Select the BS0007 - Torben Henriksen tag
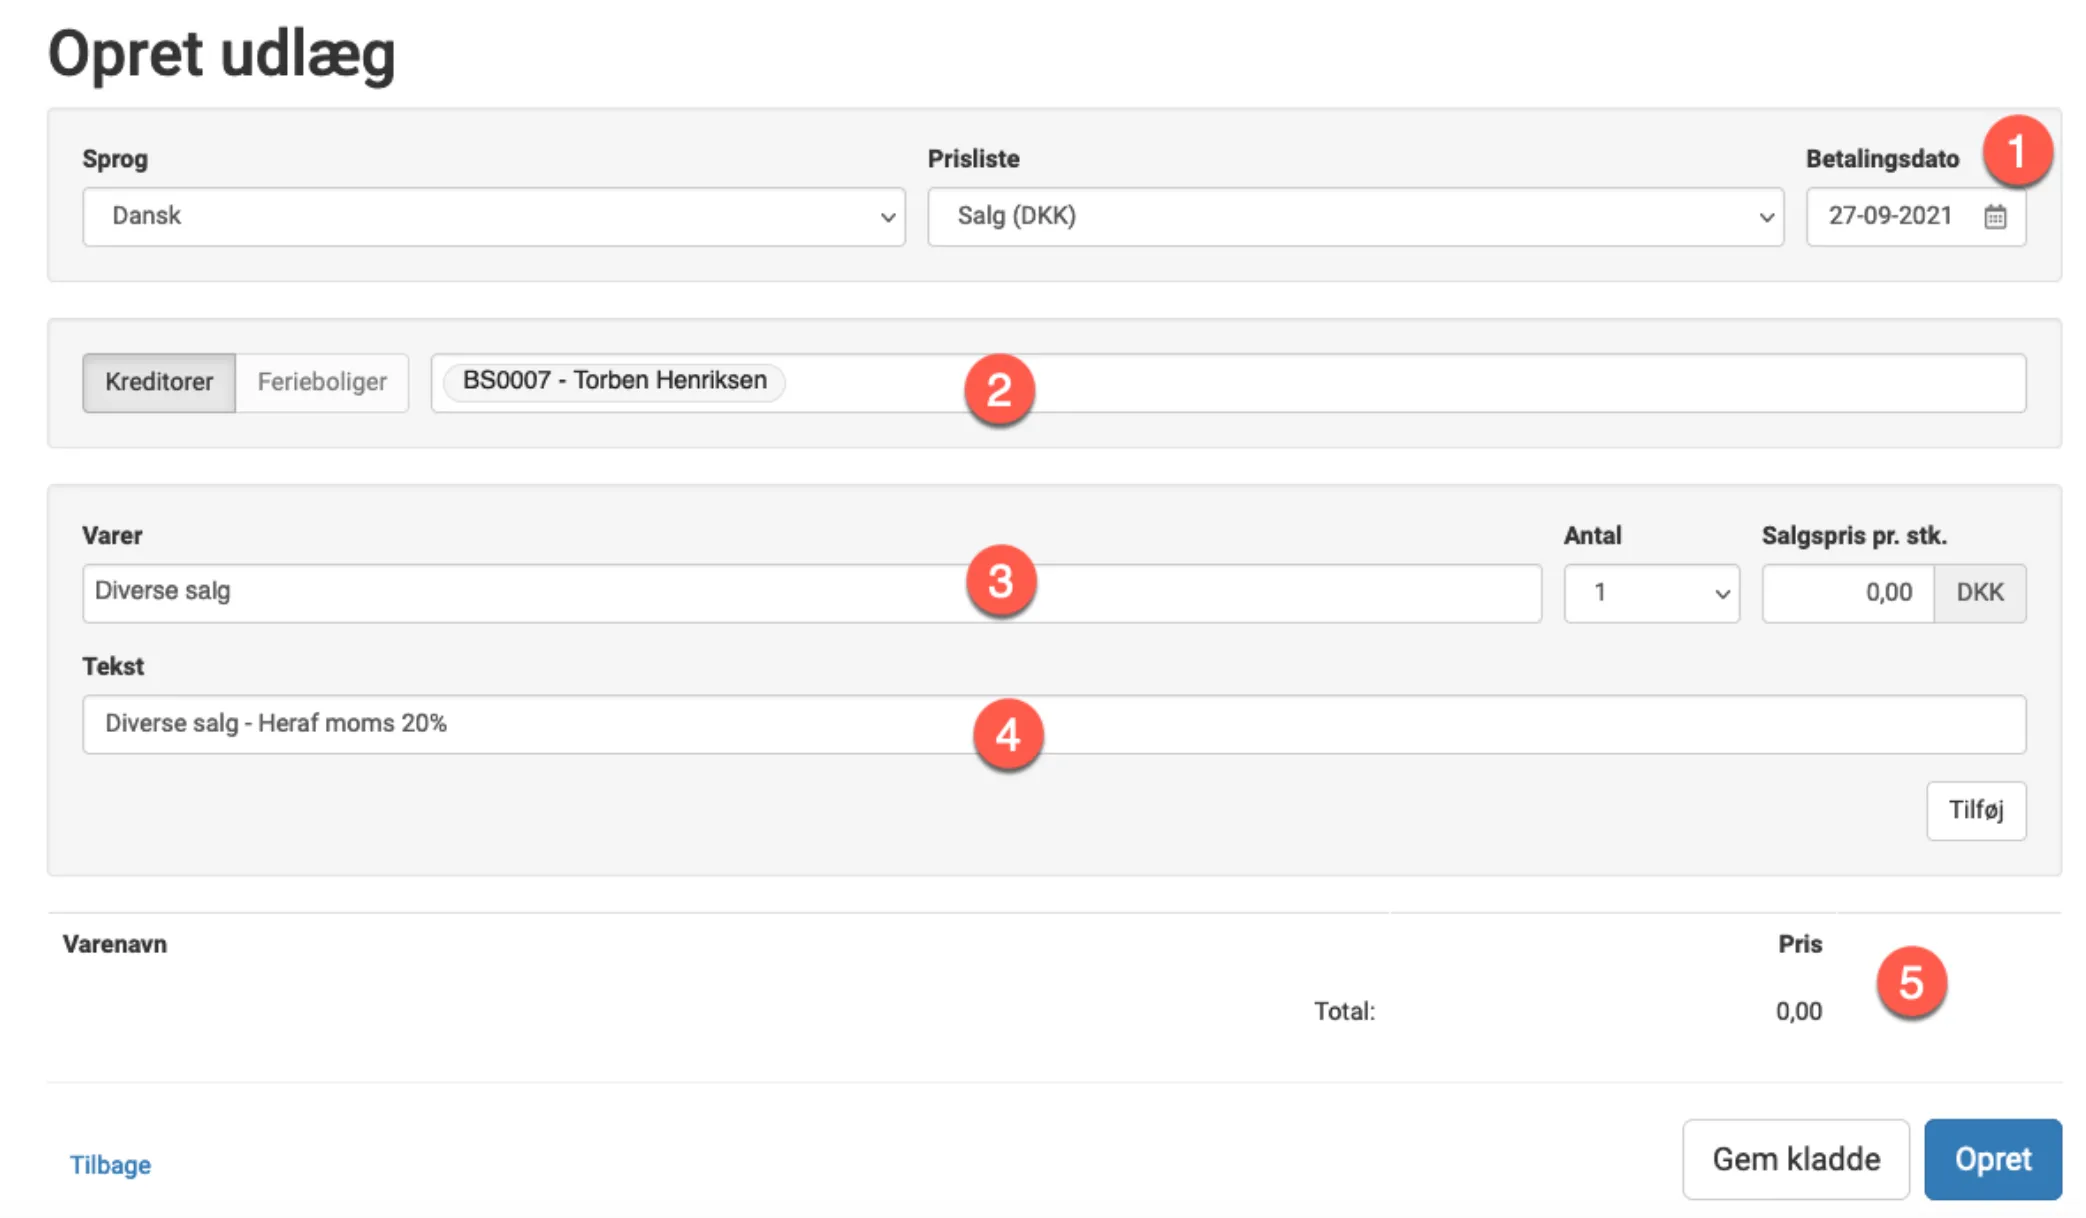The height and width of the screenshot is (1218, 2086). (x=614, y=381)
